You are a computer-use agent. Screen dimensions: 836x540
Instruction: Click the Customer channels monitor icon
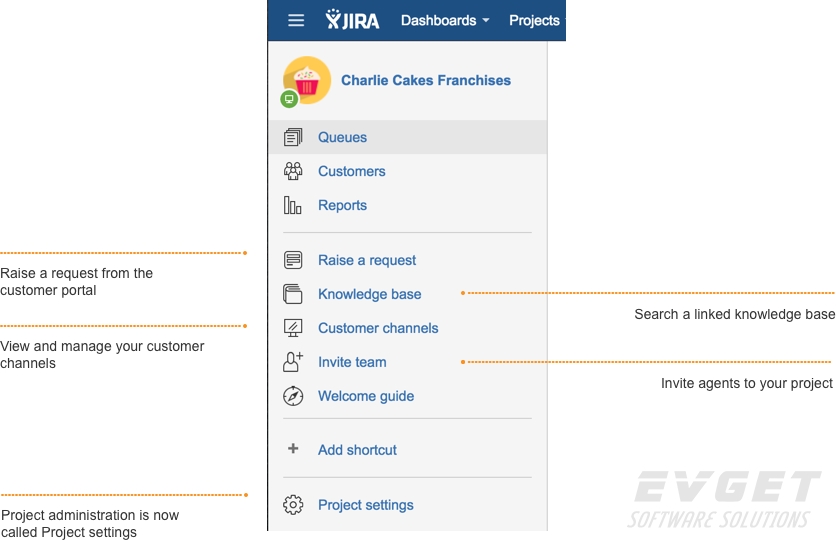coord(293,328)
